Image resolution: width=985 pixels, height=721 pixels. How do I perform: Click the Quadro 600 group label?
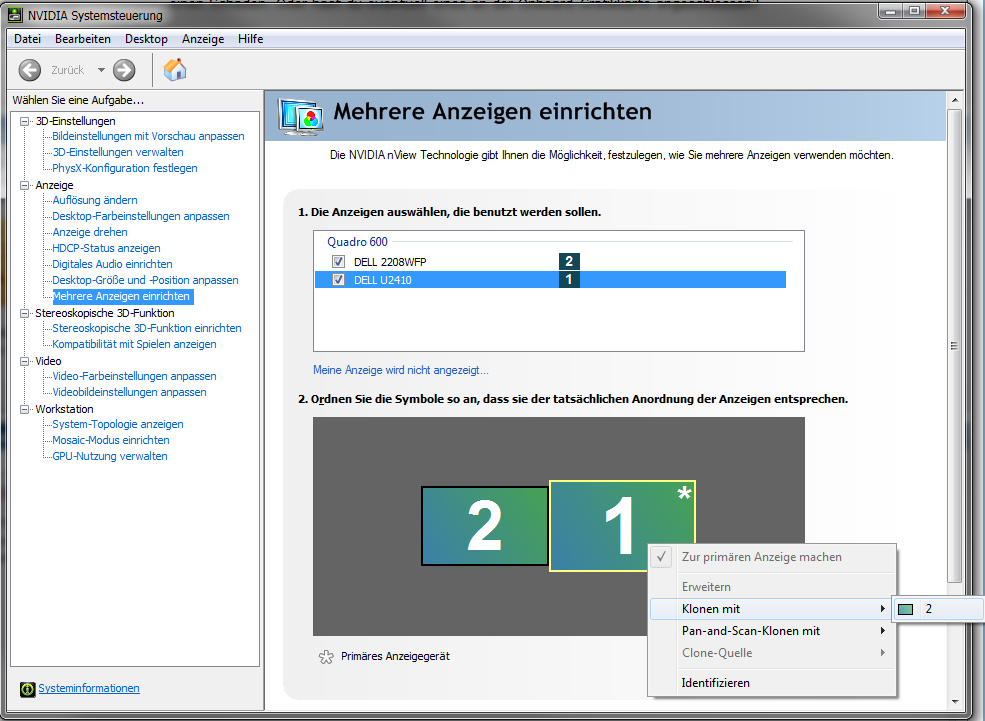tap(357, 242)
